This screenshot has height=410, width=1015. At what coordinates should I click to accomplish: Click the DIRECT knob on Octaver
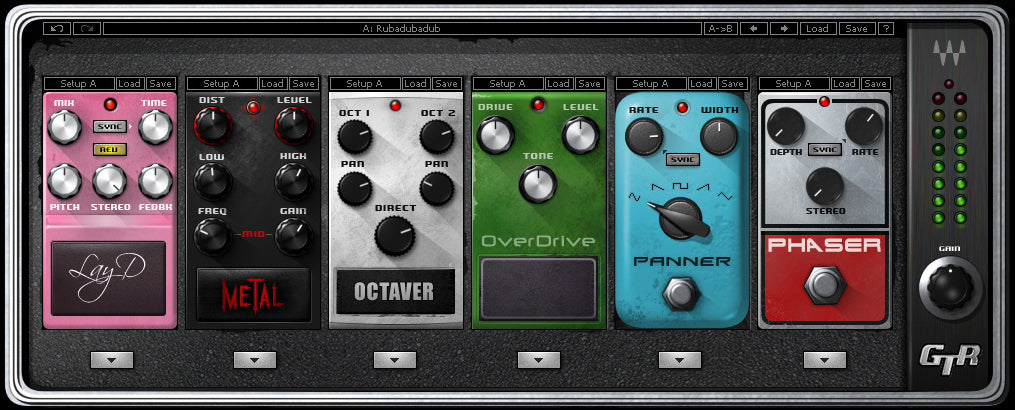pyautogui.click(x=395, y=235)
